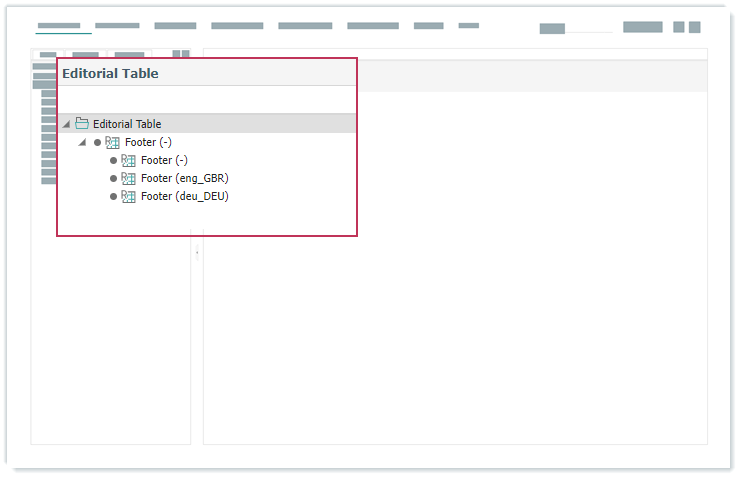Click status dot of Footer (deu_DEU)
740x478 pixels.
pos(113,197)
